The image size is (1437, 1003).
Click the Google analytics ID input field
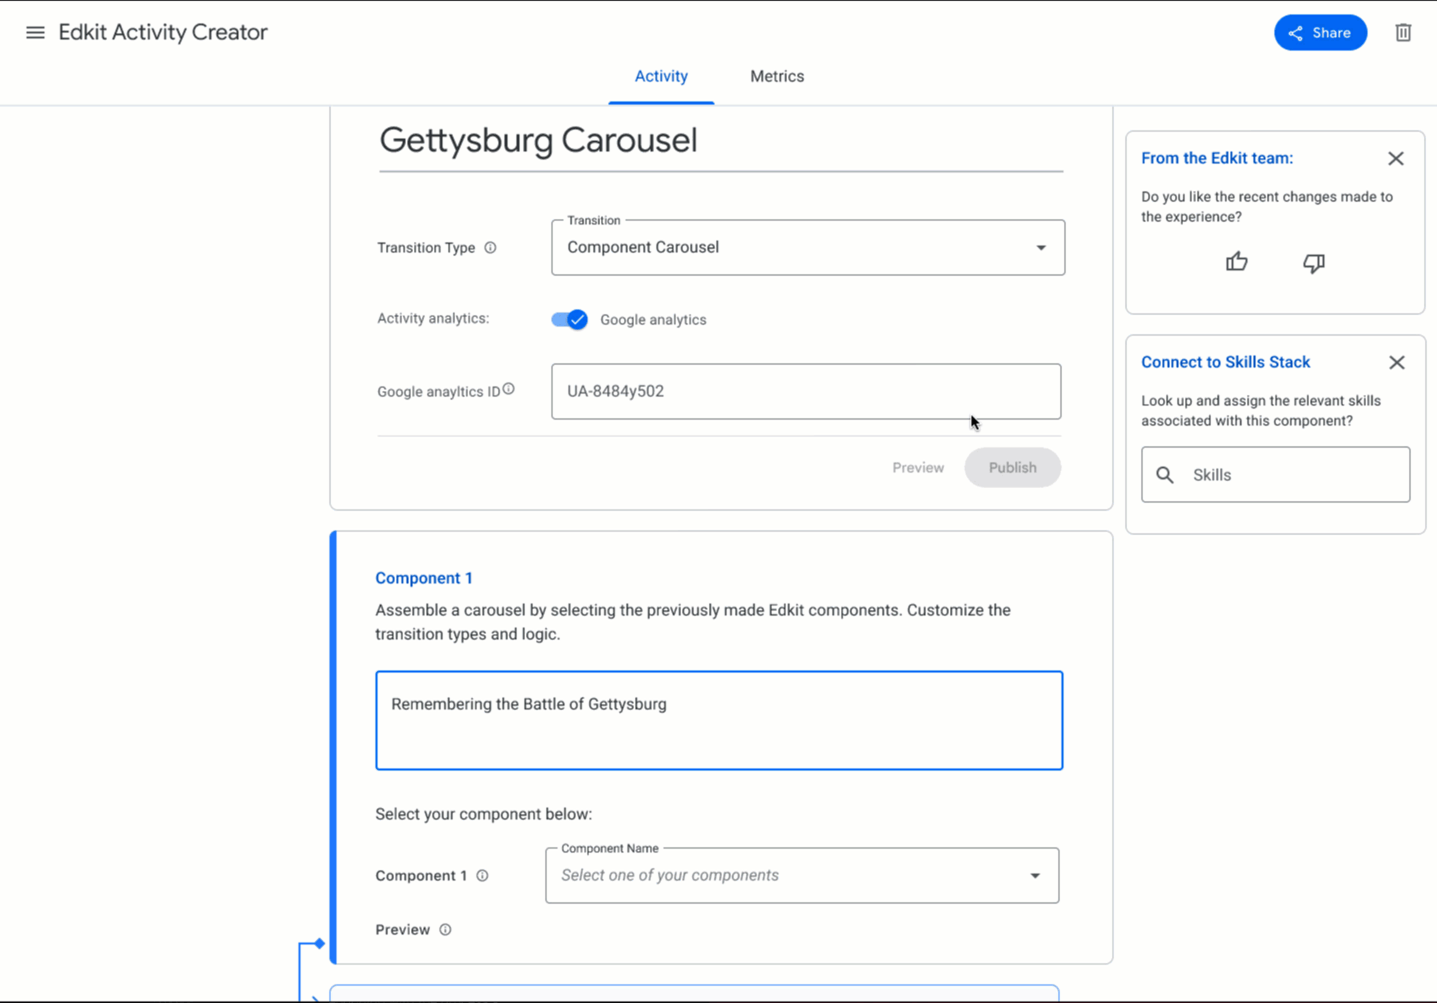(806, 391)
